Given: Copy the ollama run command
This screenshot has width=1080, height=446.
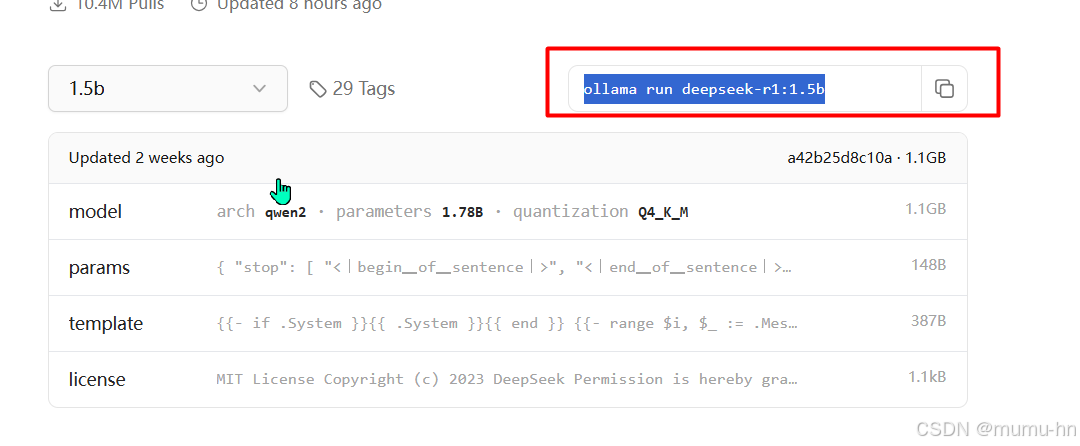Looking at the screenshot, I should 944,88.
